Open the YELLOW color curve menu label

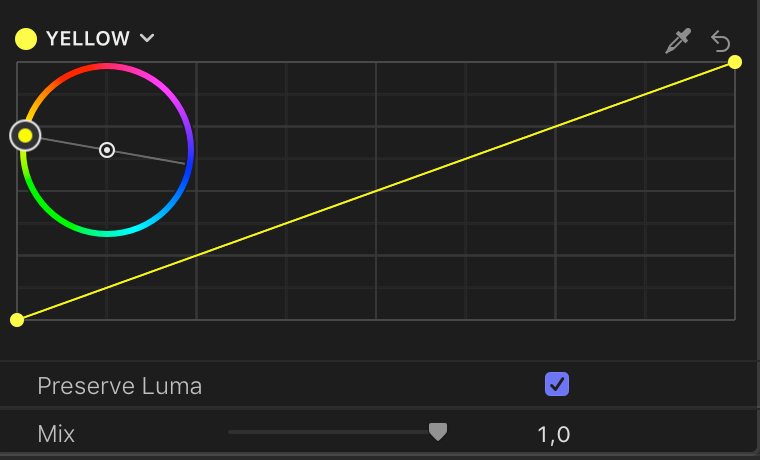[88, 38]
